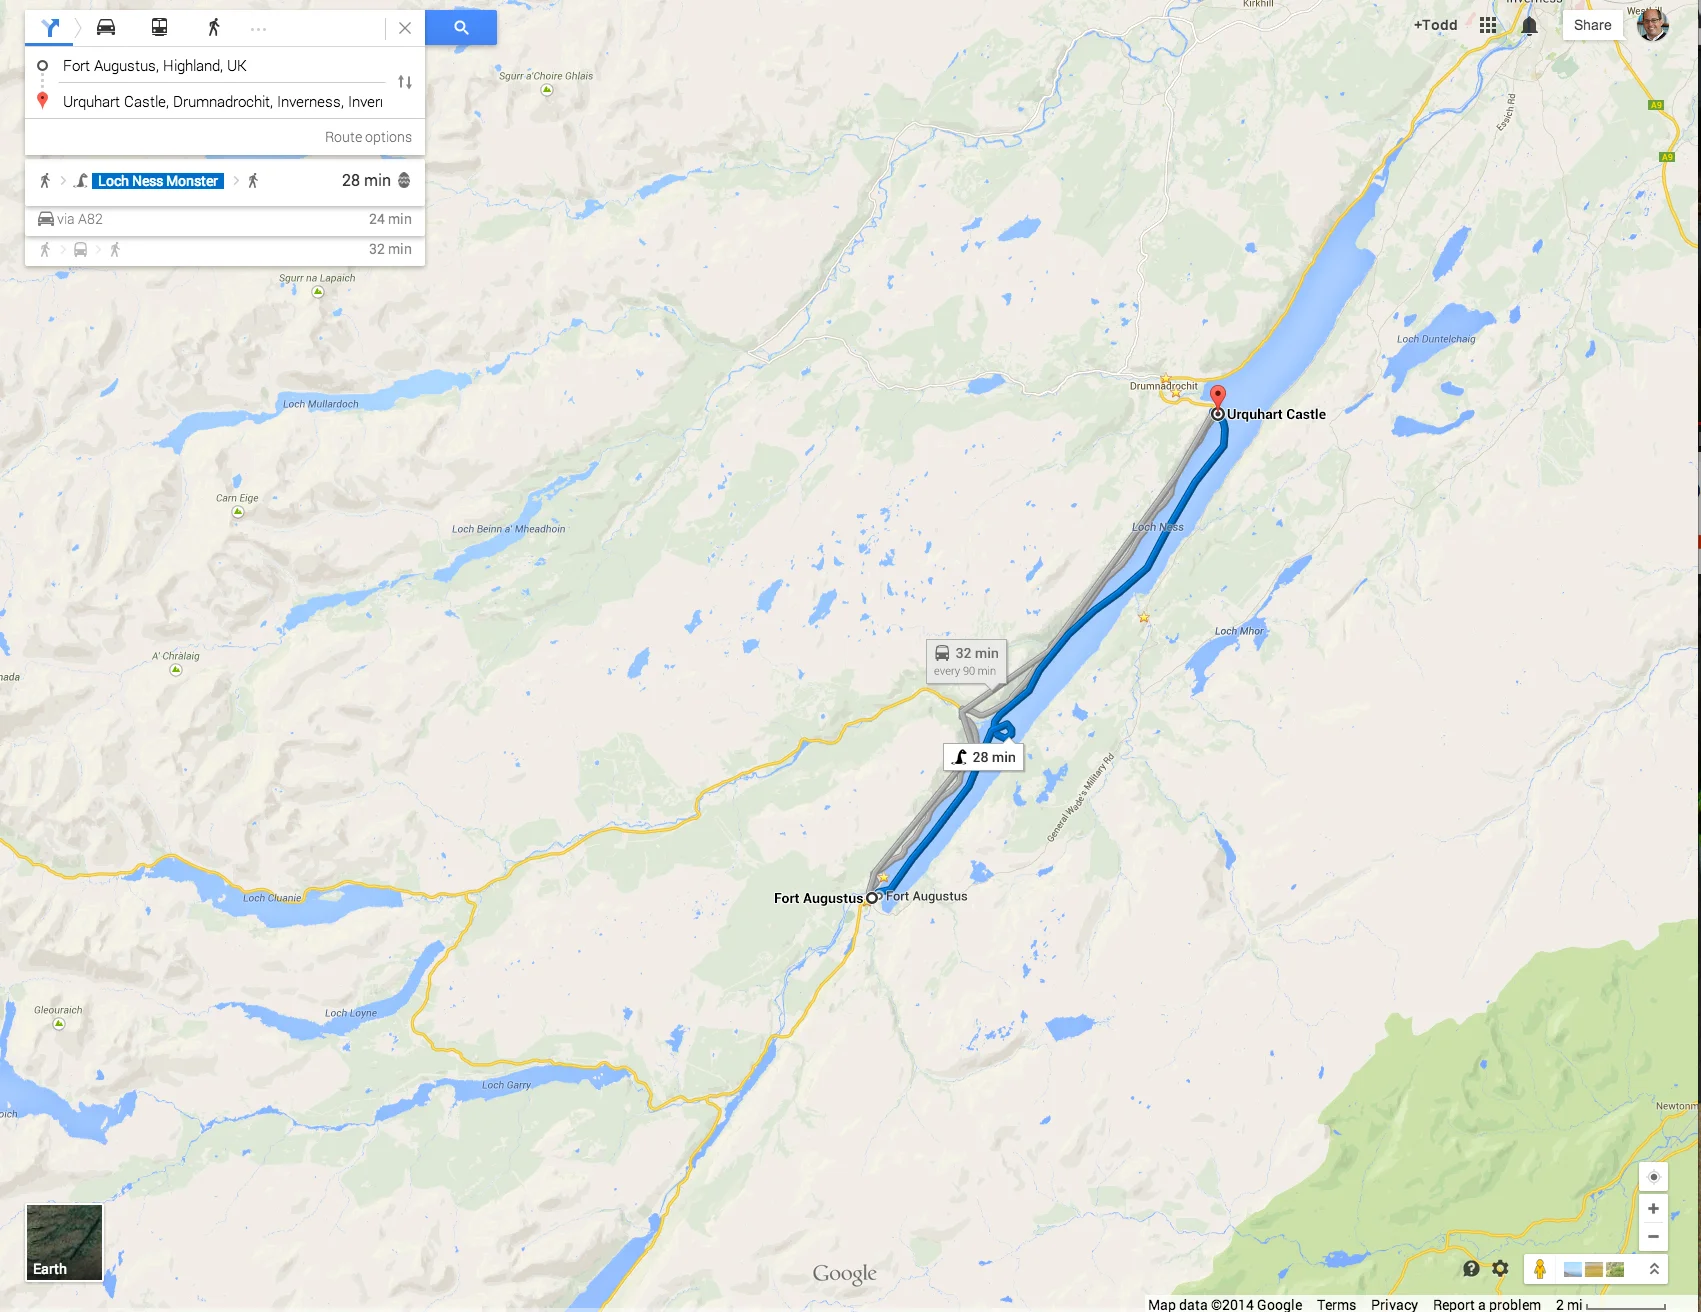The image size is (1701, 1312).
Task: Click the Share button
Action: point(1592,25)
